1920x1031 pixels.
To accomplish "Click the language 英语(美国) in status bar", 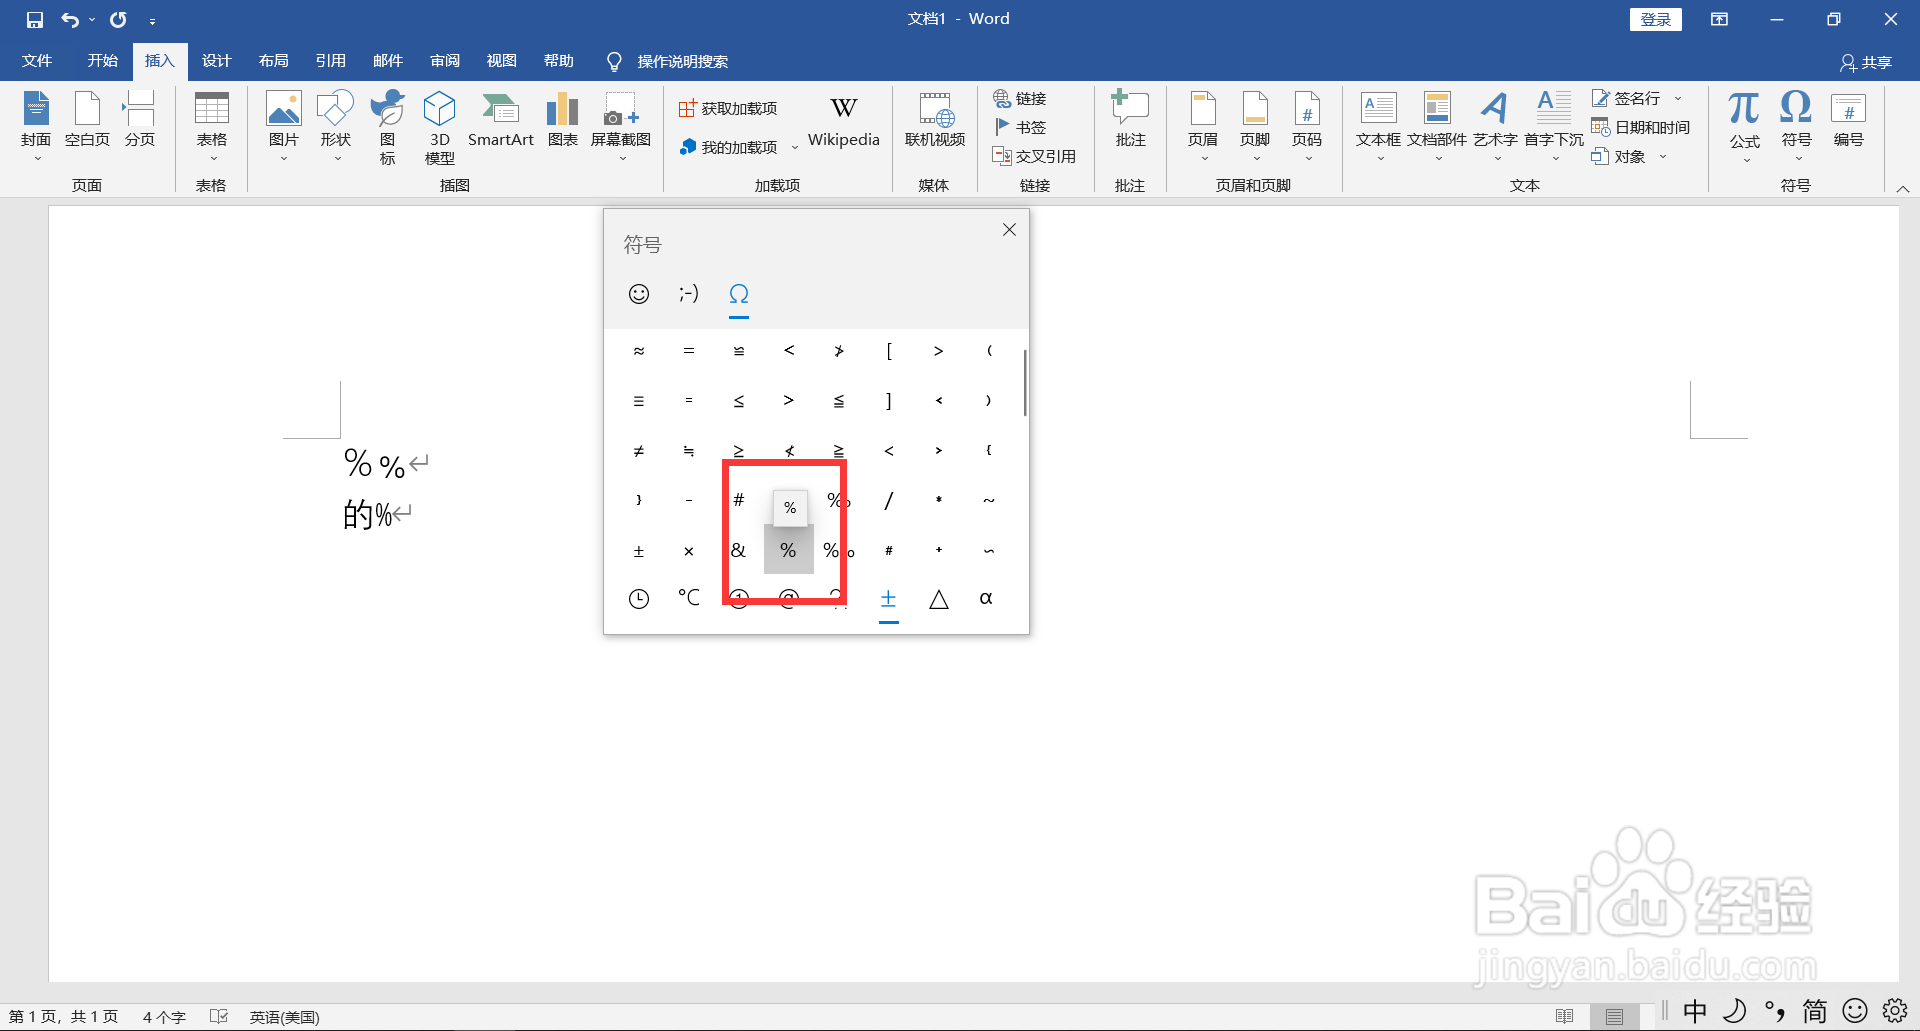I will tap(285, 1017).
